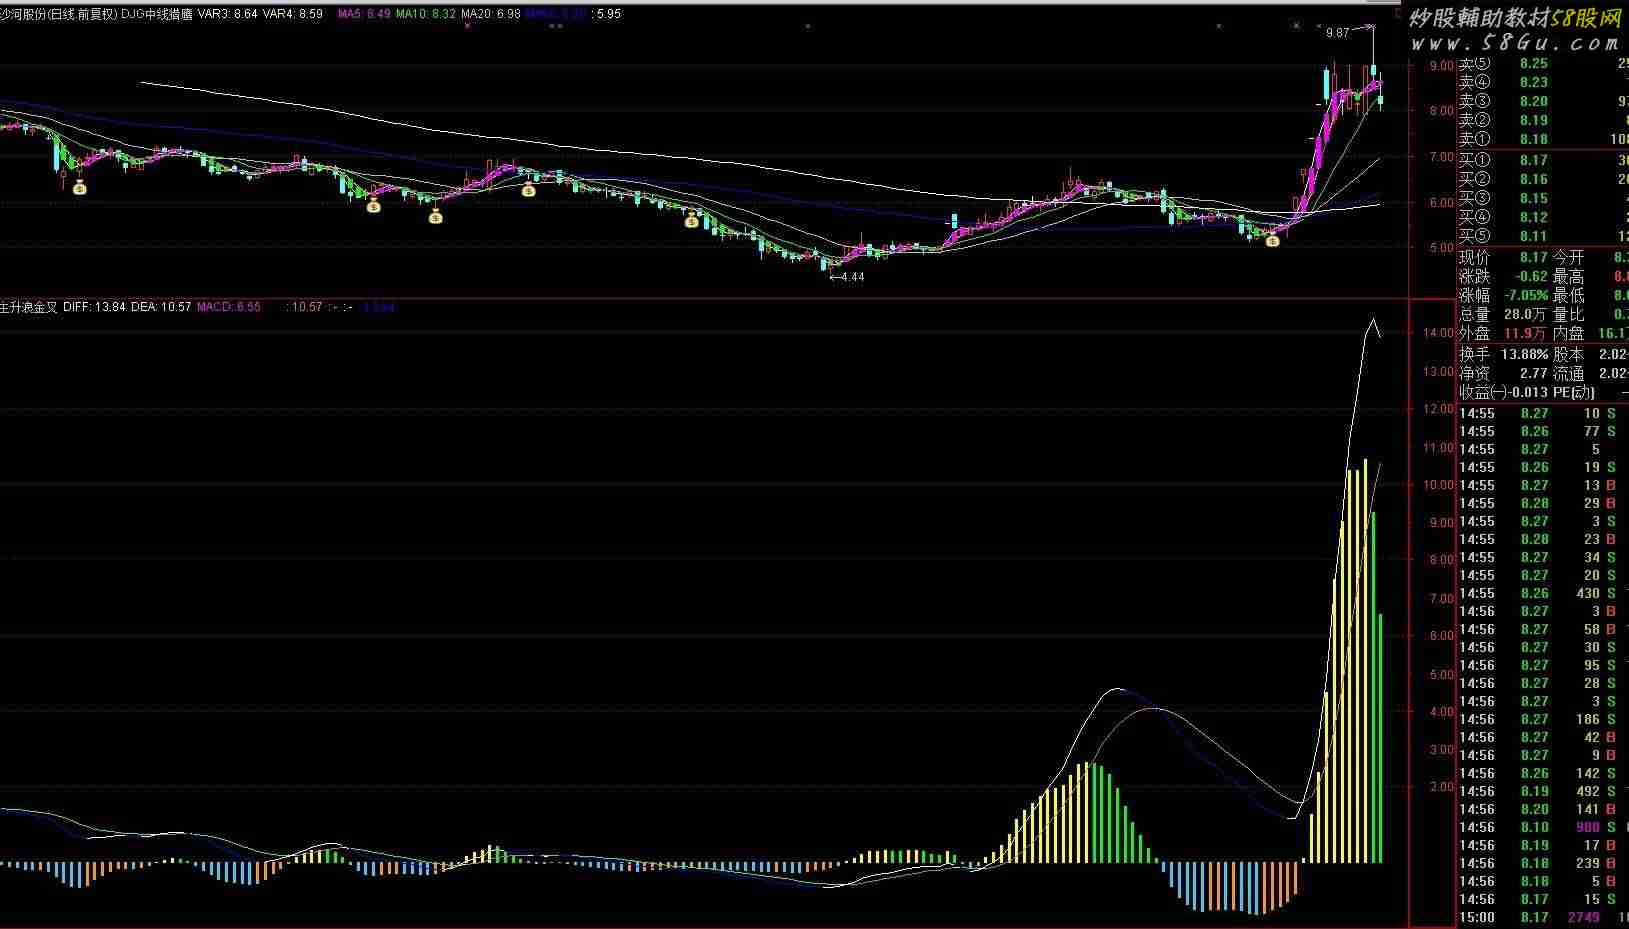The image size is (1629, 929).
Task: Click the VAR3: 8.64 indicator value
Action: 227,14
